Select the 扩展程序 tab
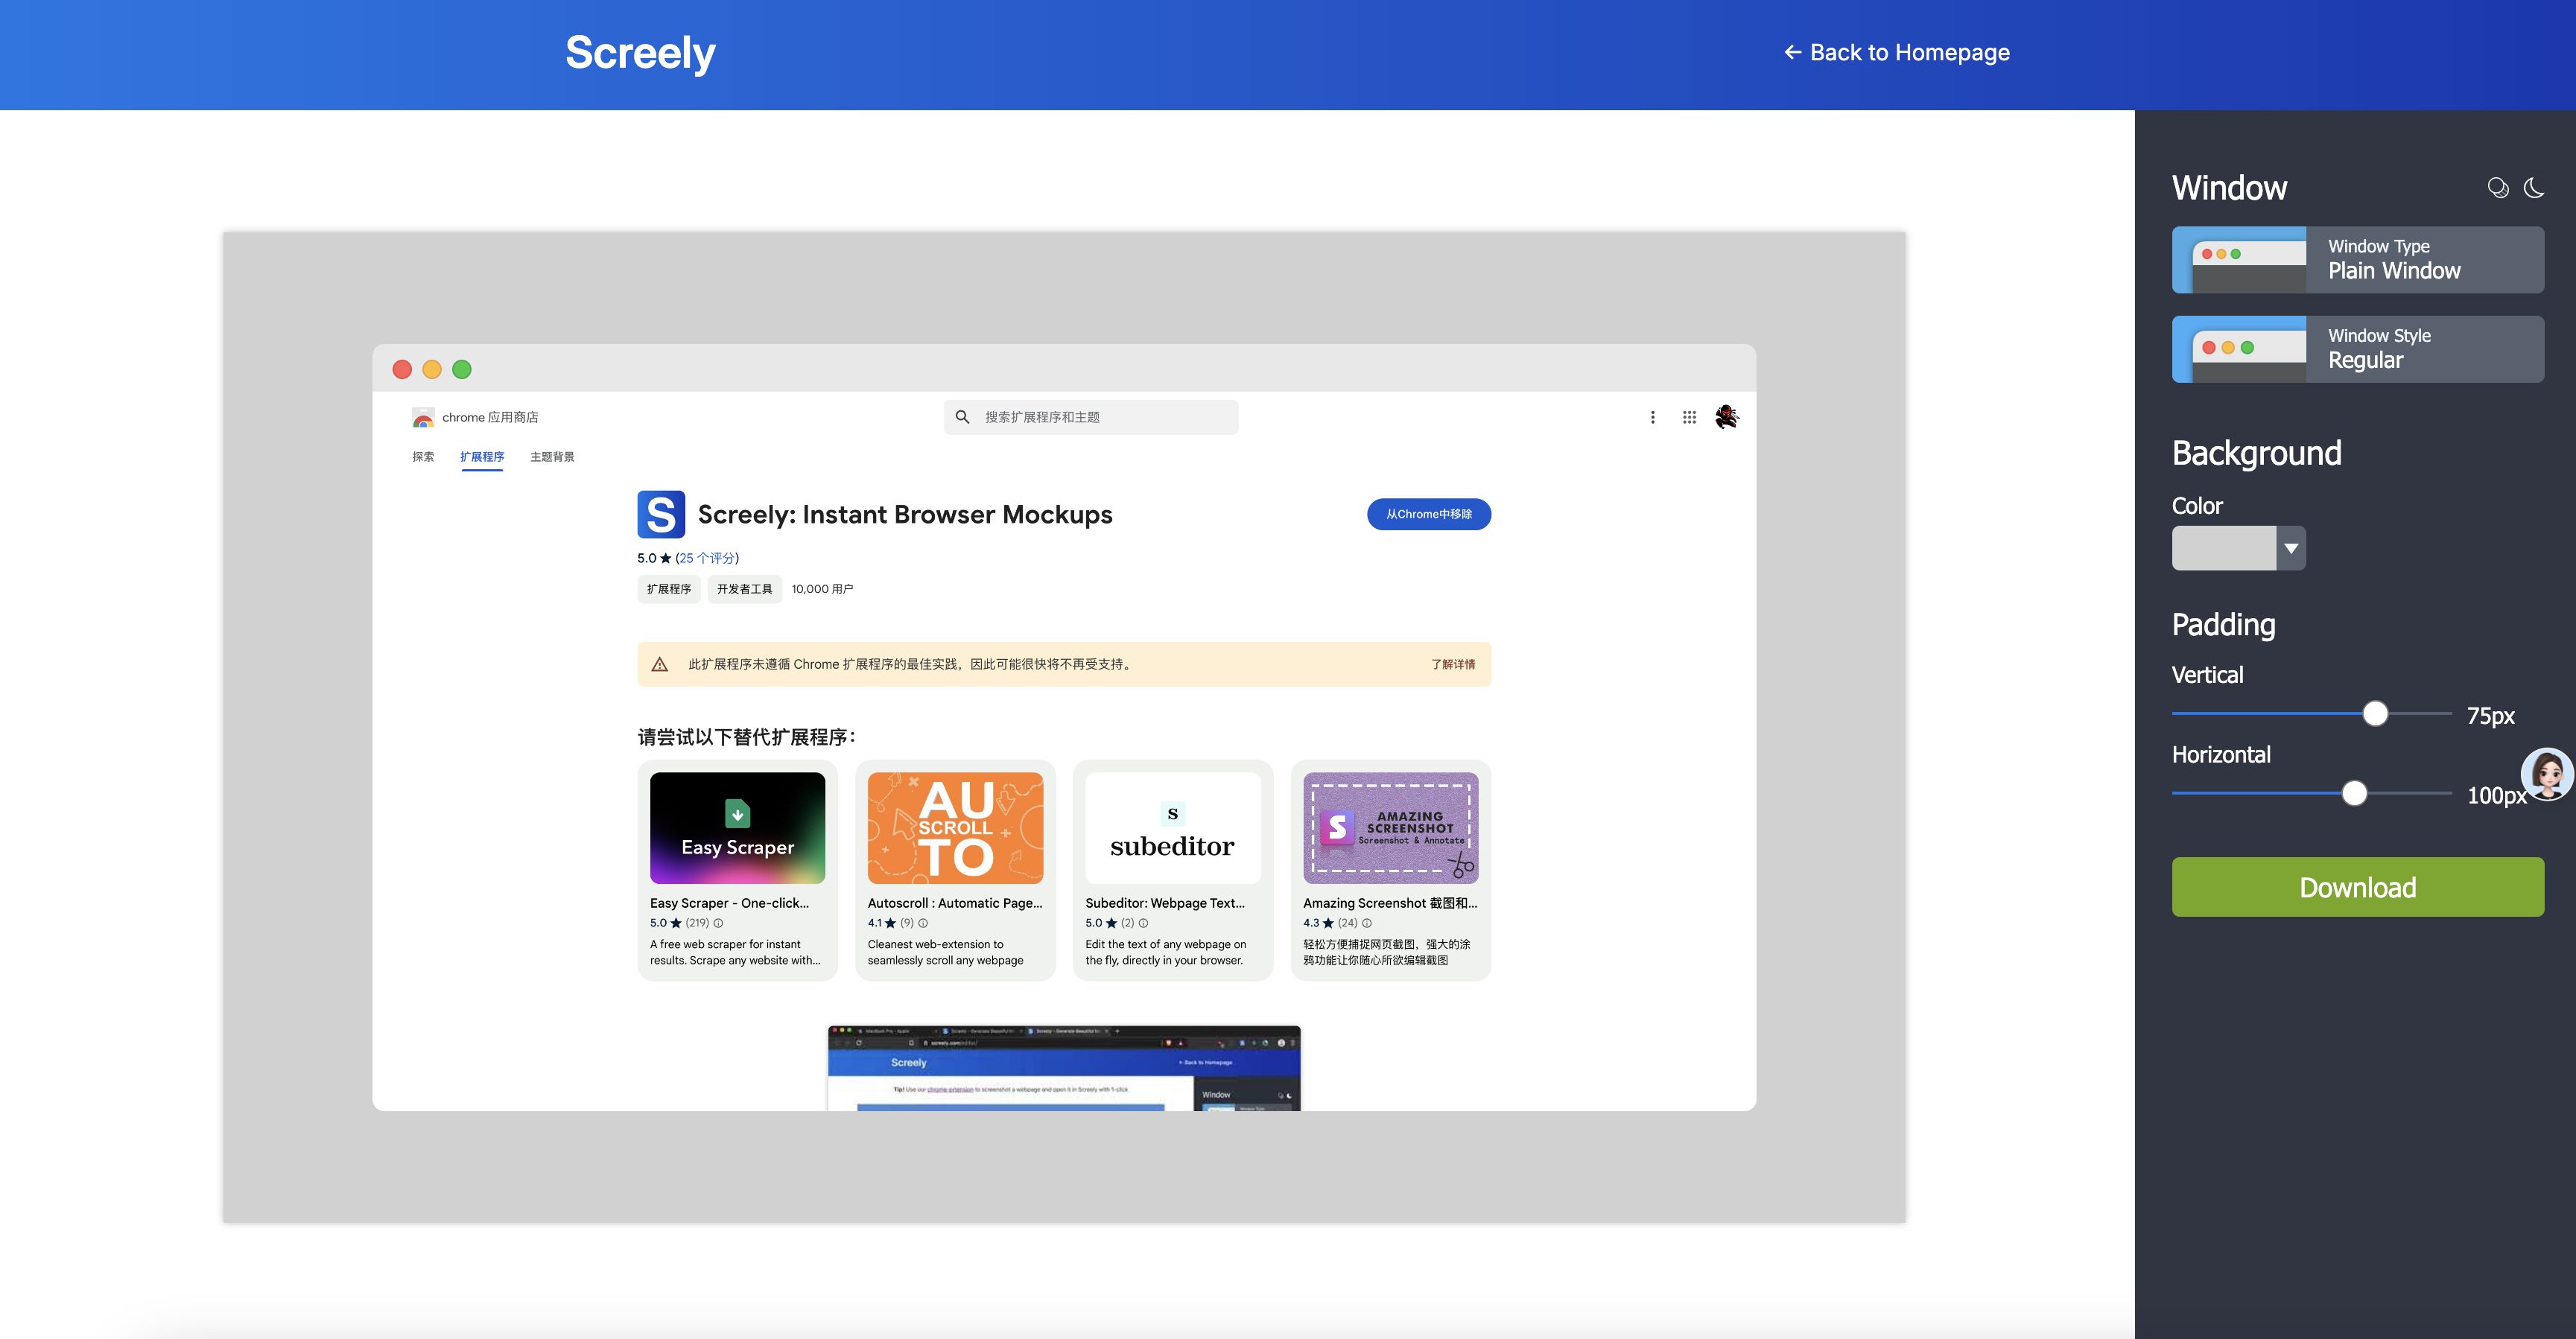This screenshot has height=1339, width=2576. [482, 457]
